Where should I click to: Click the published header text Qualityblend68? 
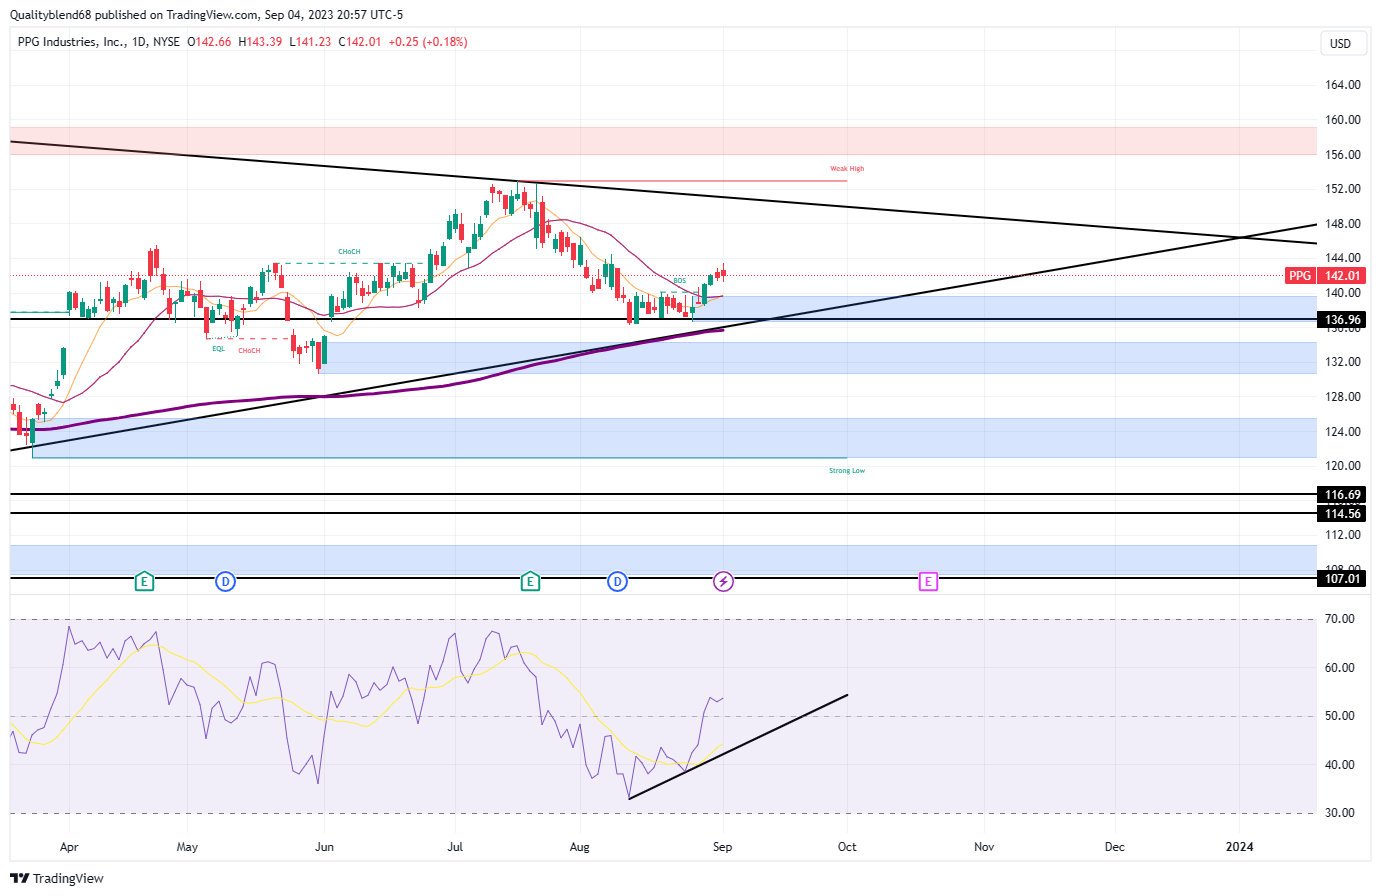coord(49,15)
